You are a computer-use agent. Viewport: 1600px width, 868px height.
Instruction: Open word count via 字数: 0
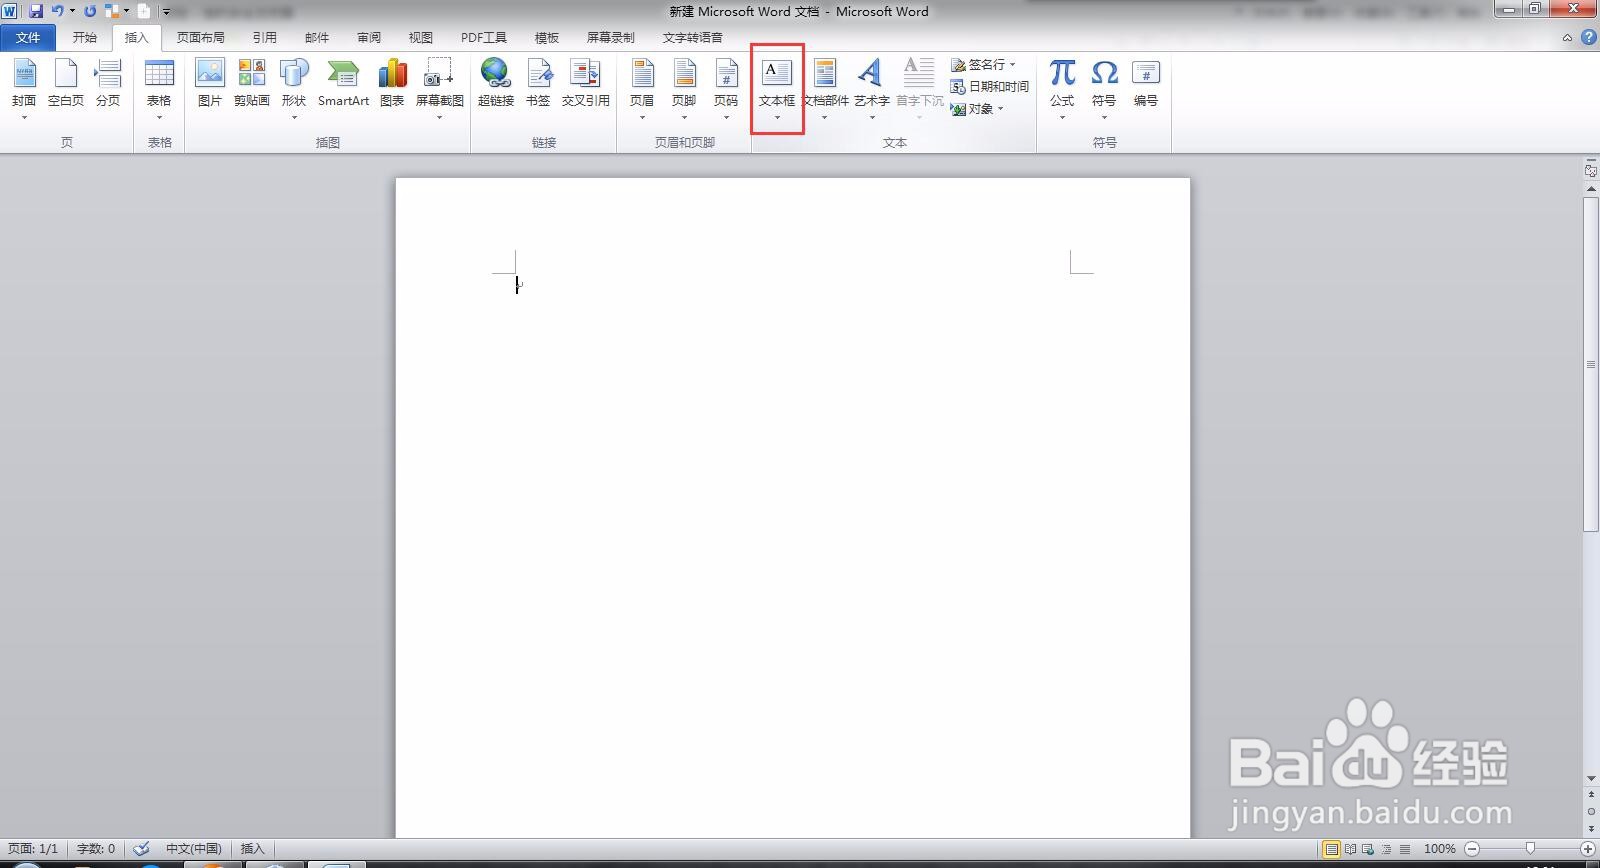[96, 848]
